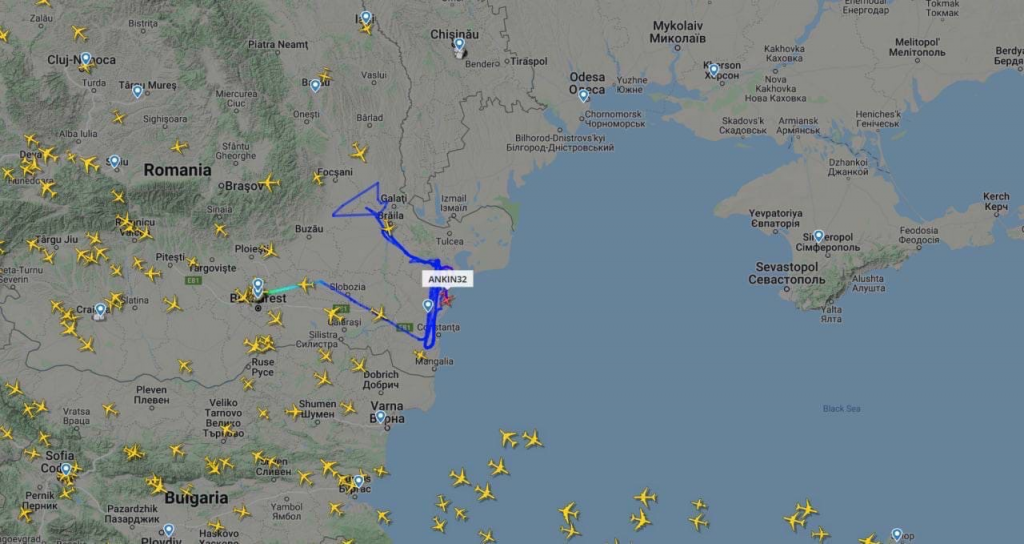Click the ANKIN32 flight callsign label
Viewport: 1024px width, 544px height.
pos(447,280)
